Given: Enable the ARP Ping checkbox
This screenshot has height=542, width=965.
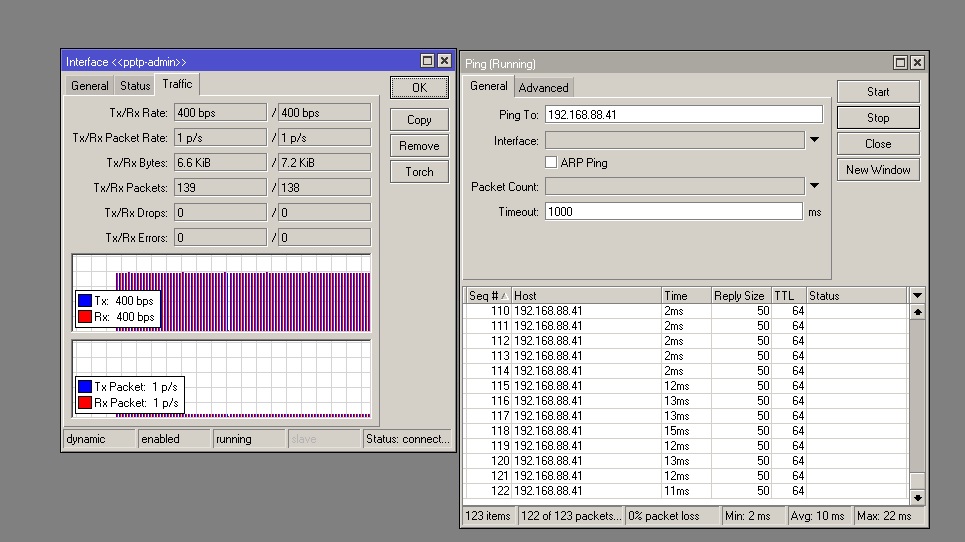Looking at the screenshot, I should coord(551,162).
